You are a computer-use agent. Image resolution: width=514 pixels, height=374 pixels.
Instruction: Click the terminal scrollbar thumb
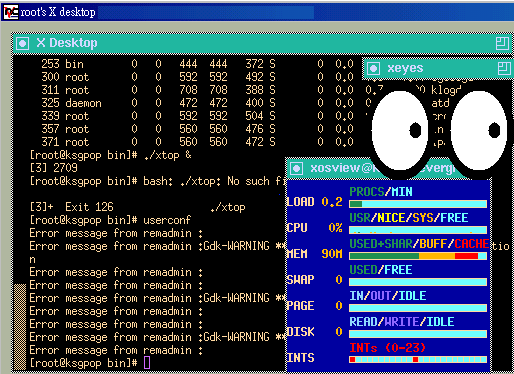pyautogui.click(x=20, y=327)
